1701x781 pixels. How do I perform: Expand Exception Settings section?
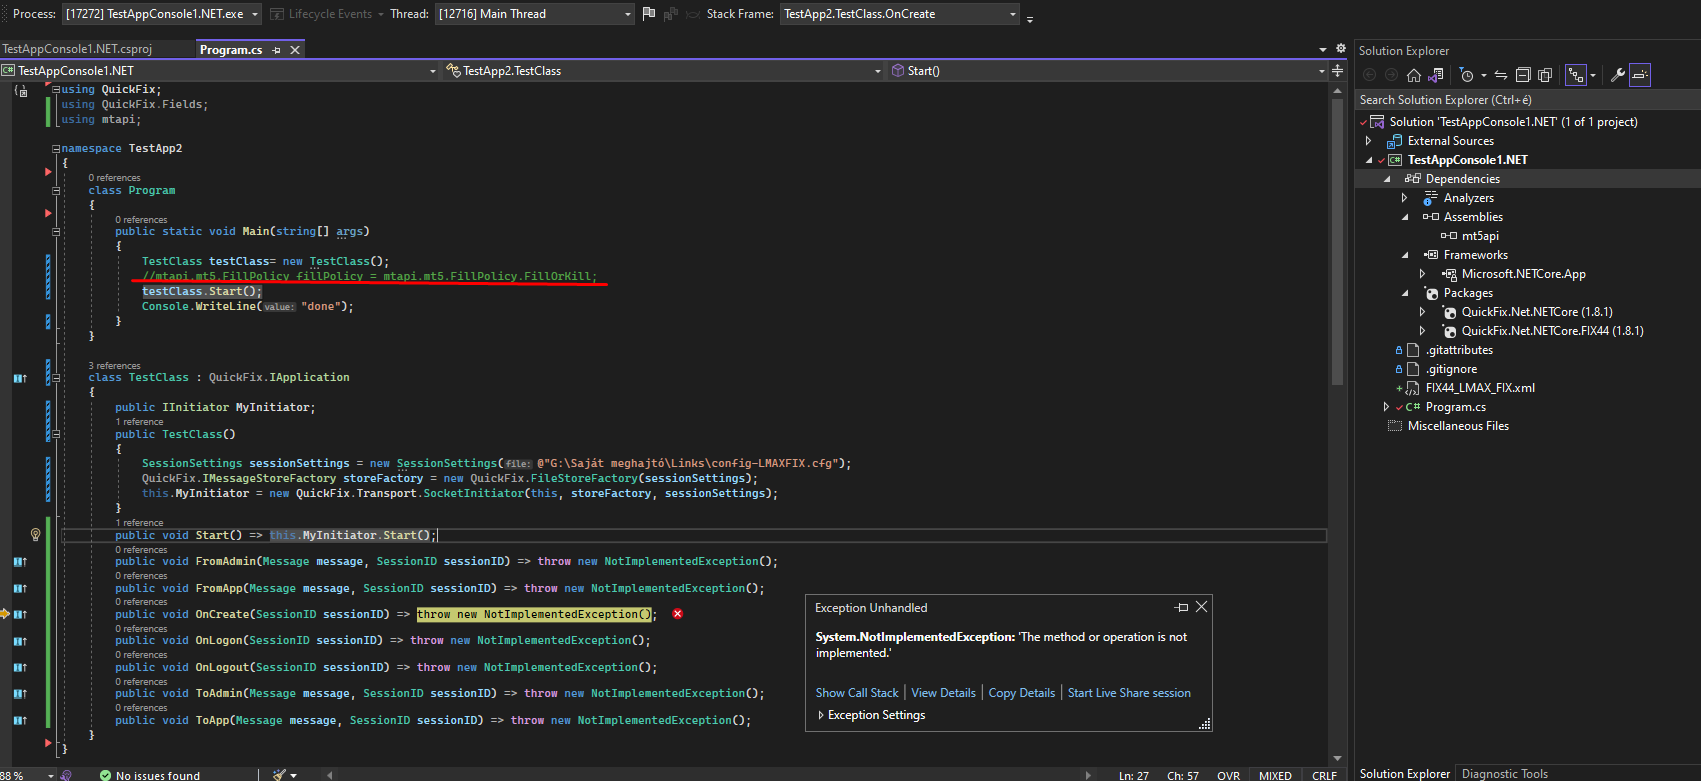coord(821,715)
